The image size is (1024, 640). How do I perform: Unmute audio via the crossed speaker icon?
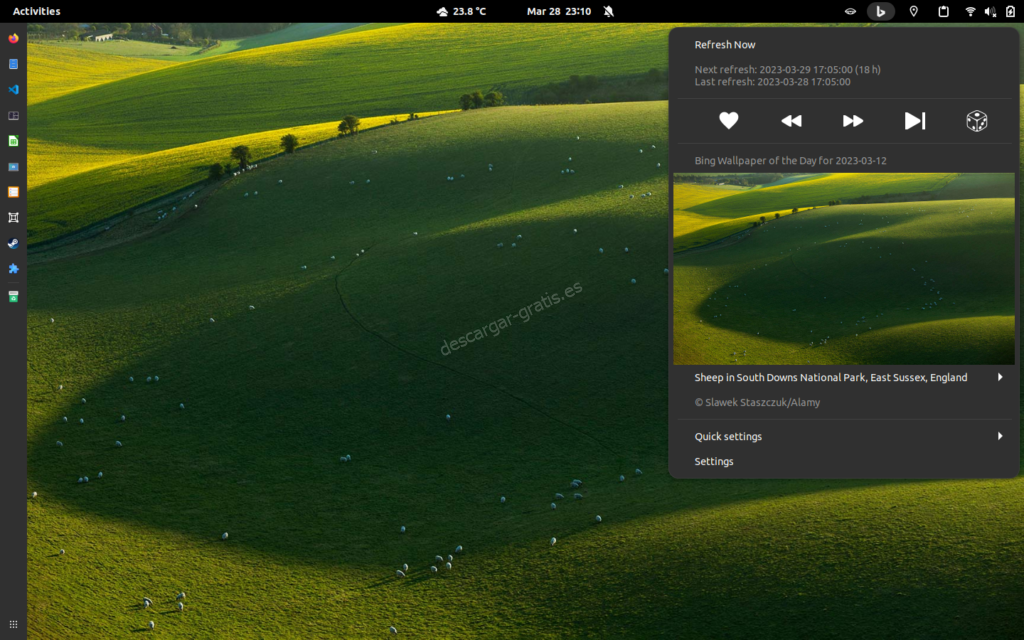991,11
